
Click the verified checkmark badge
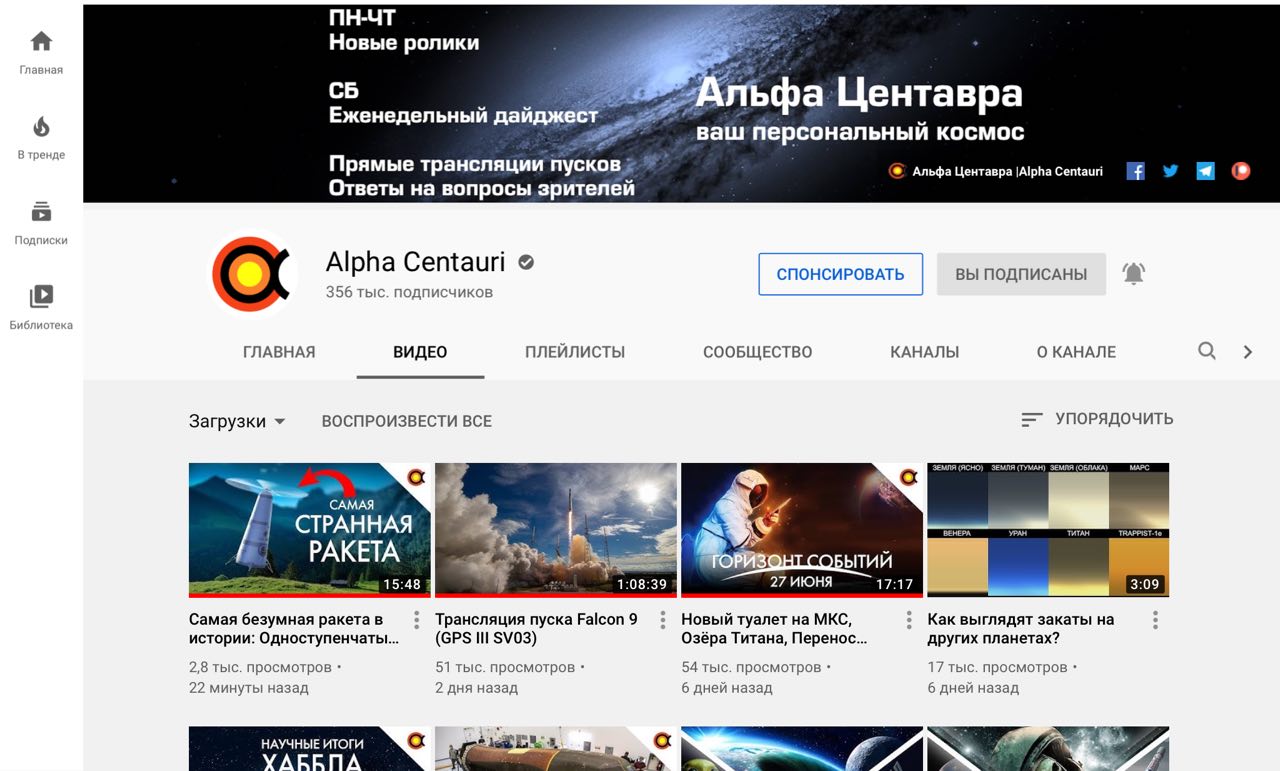526,262
